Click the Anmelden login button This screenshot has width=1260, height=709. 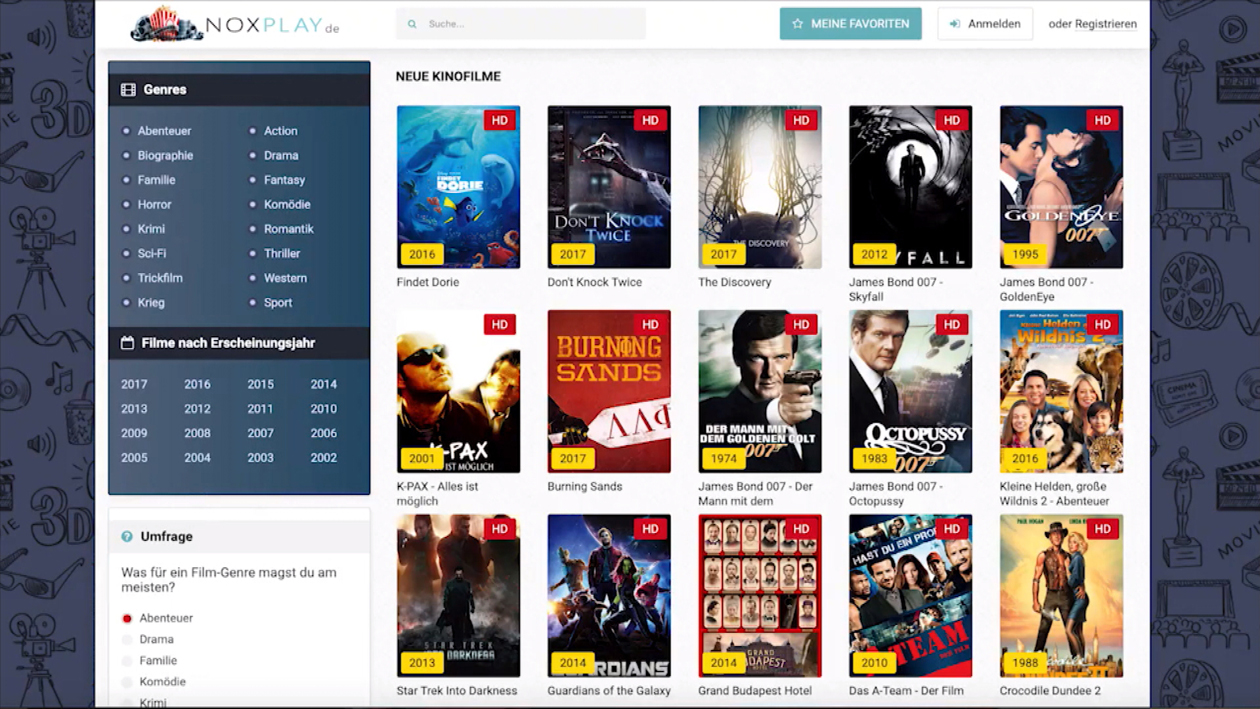point(985,24)
